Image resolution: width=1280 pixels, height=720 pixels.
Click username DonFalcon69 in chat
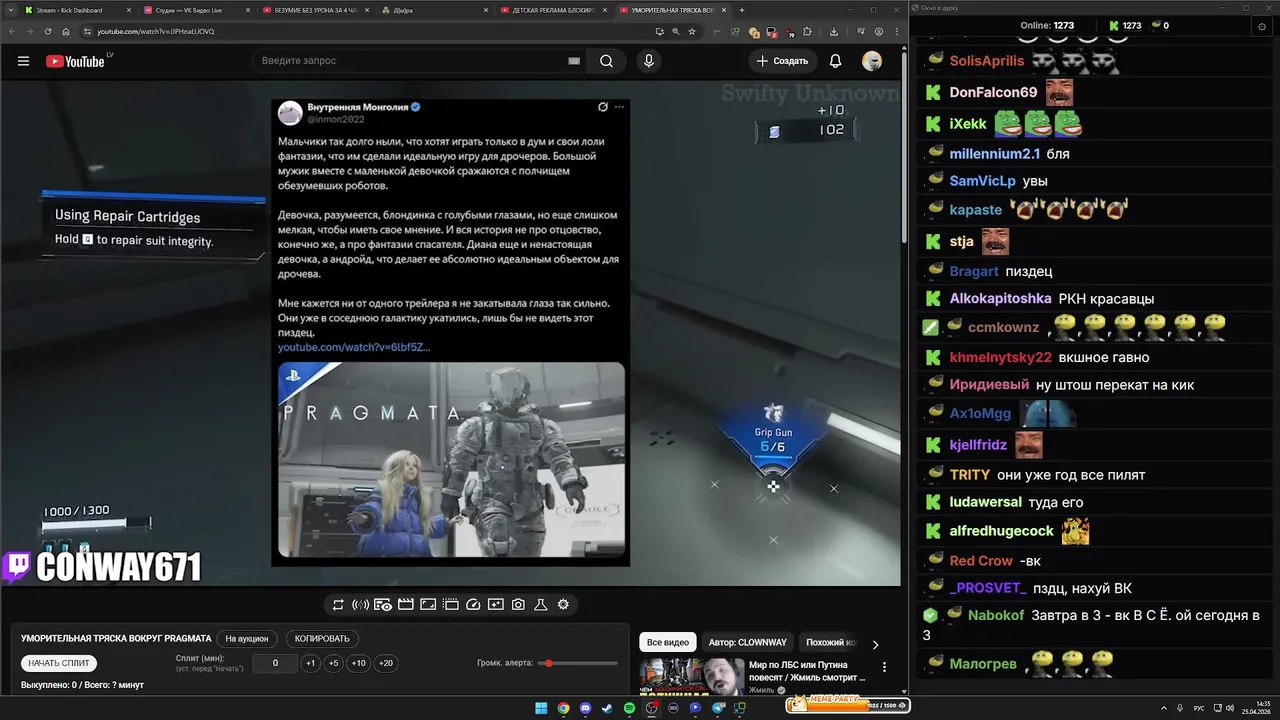pos(993,93)
